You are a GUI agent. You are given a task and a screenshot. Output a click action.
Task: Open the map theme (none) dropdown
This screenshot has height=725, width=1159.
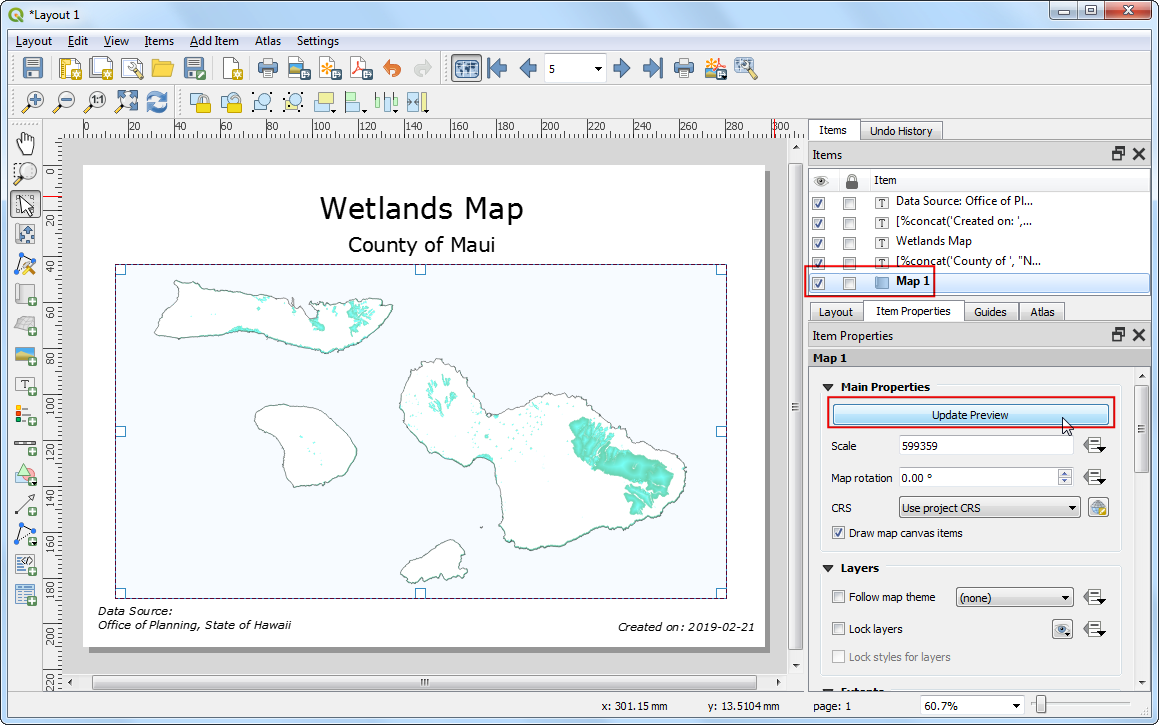1014,598
